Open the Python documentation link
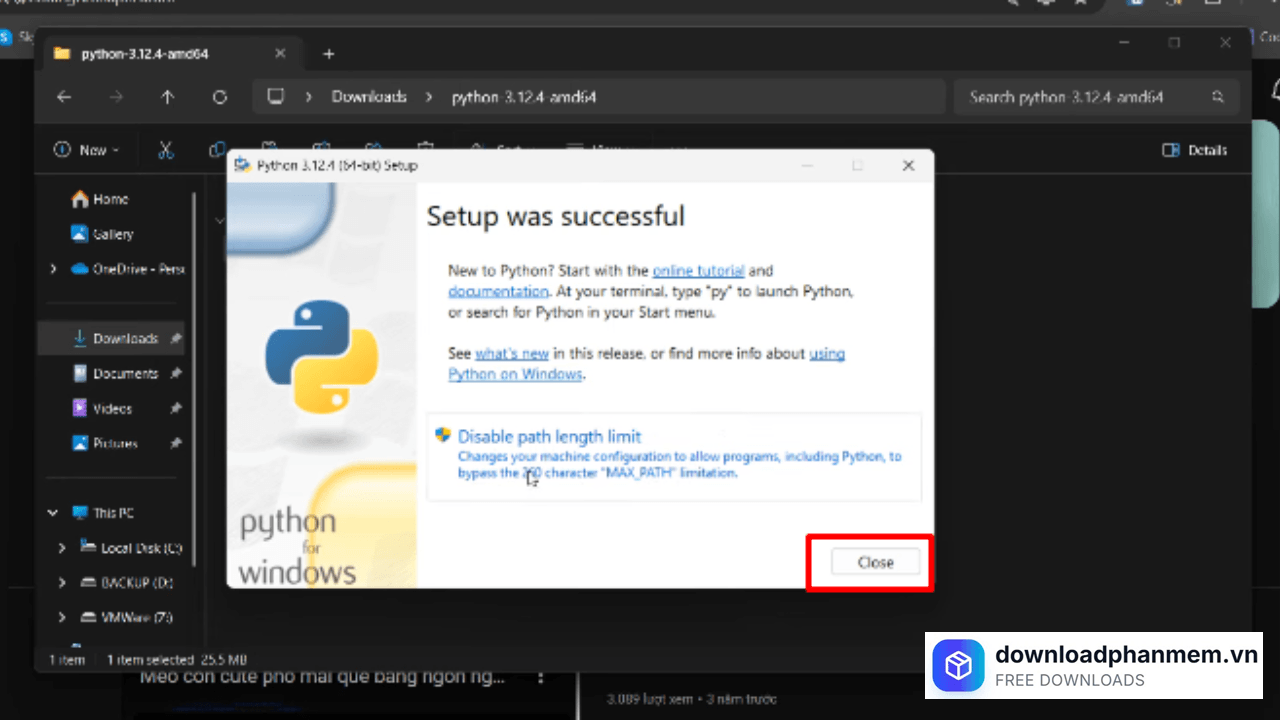 click(x=498, y=291)
